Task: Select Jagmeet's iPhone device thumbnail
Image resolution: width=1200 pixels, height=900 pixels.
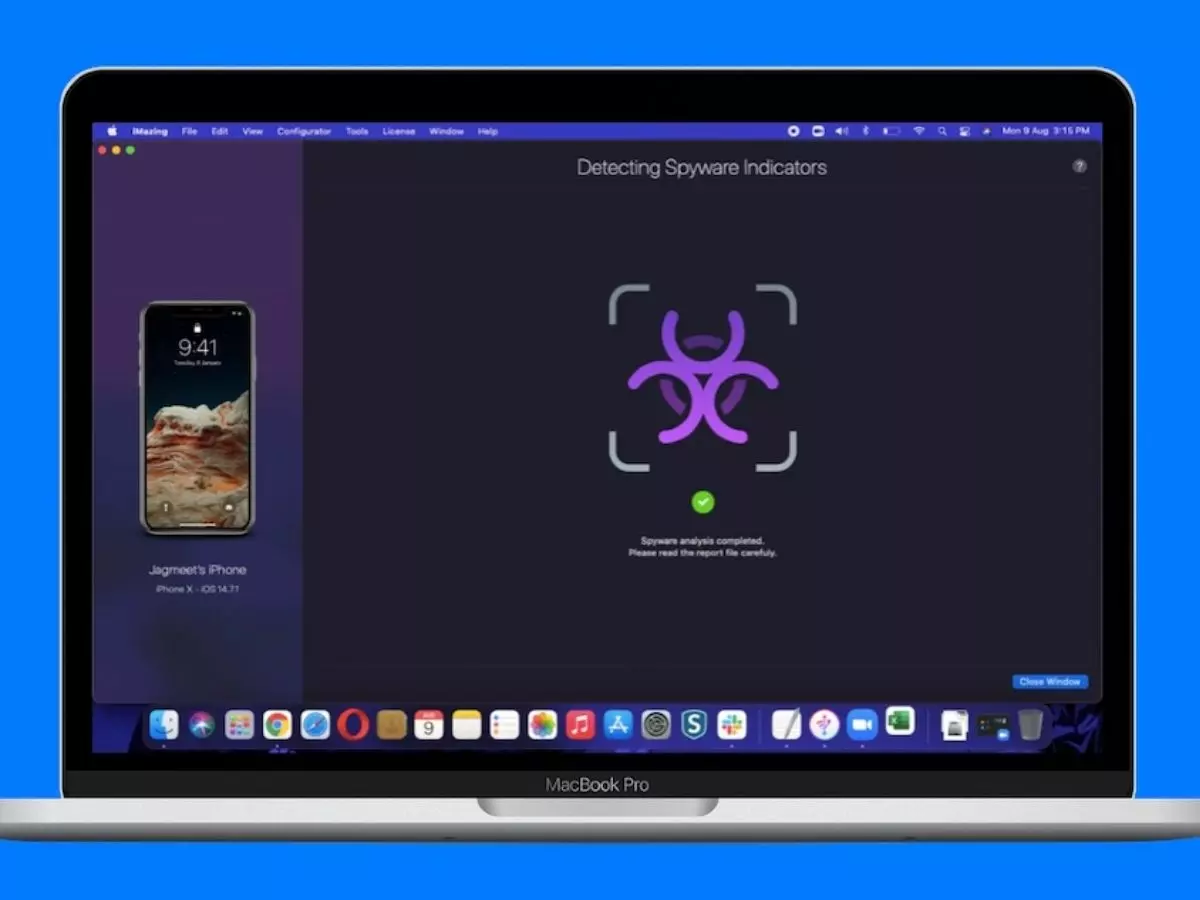Action: click(197, 418)
